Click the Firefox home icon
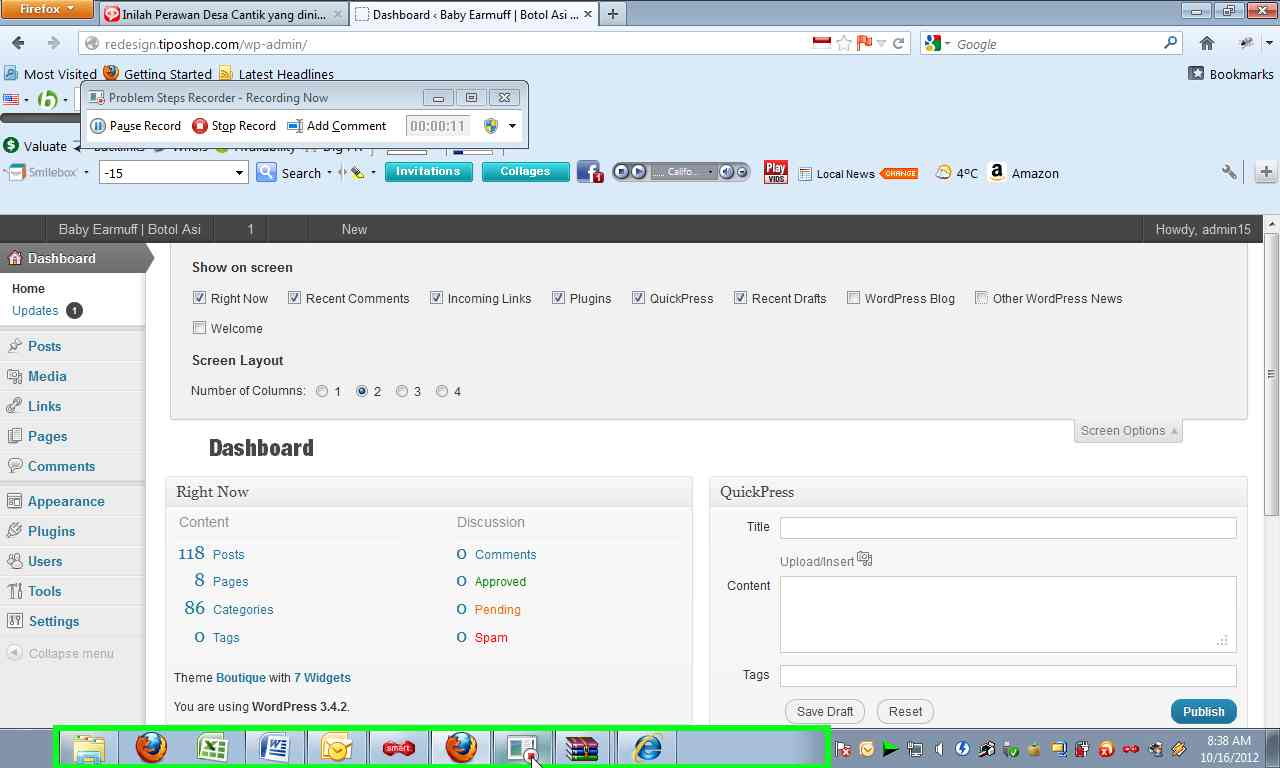 [x=1207, y=43]
